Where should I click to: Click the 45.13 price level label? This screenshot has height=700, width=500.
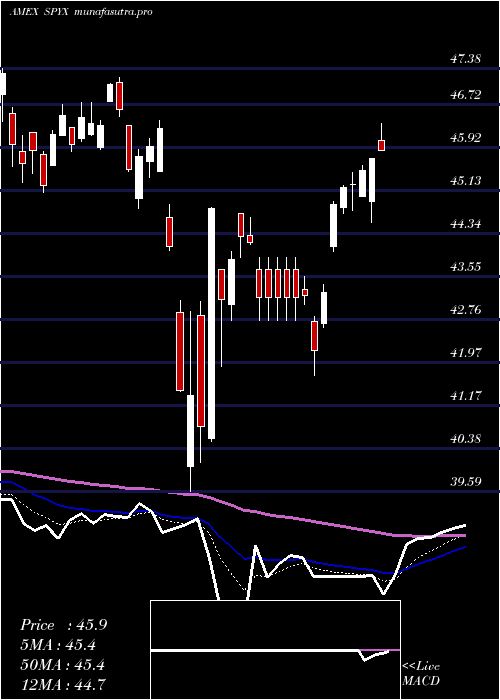point(466,180)
